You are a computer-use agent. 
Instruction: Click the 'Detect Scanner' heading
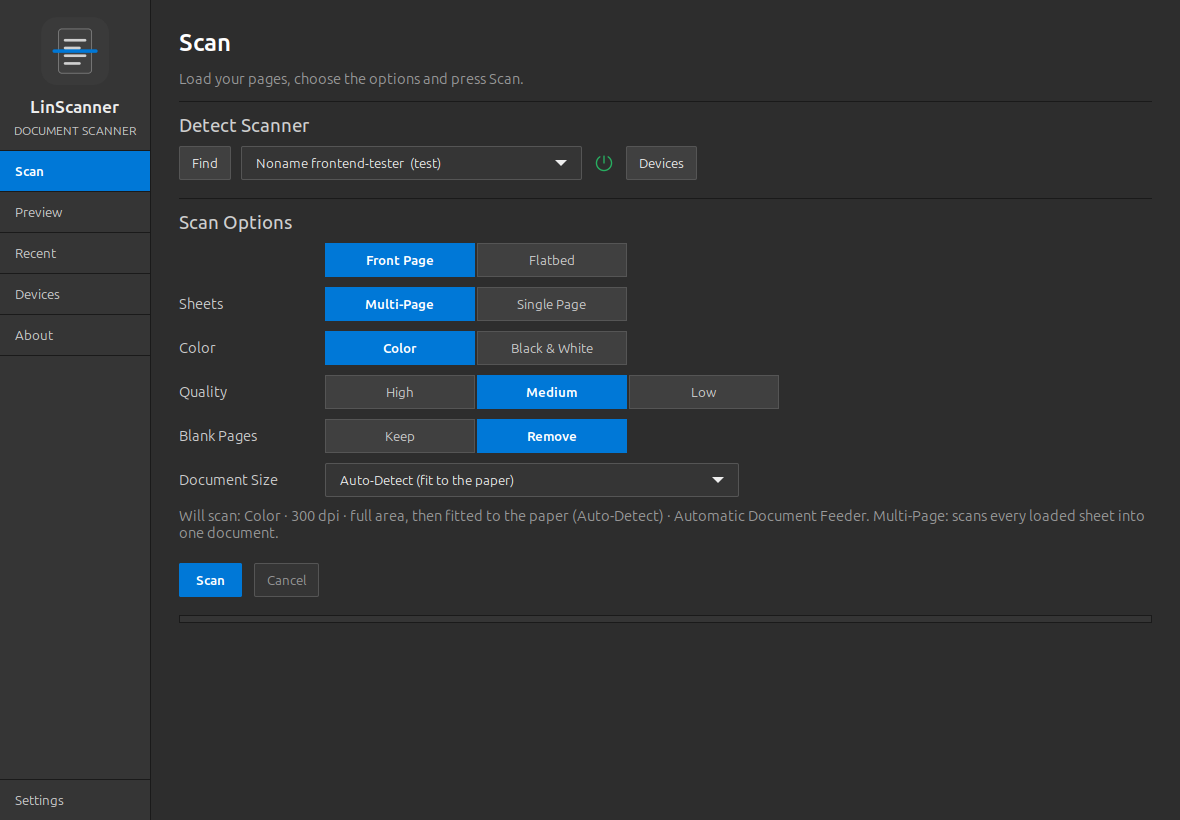tap(244, 126)
